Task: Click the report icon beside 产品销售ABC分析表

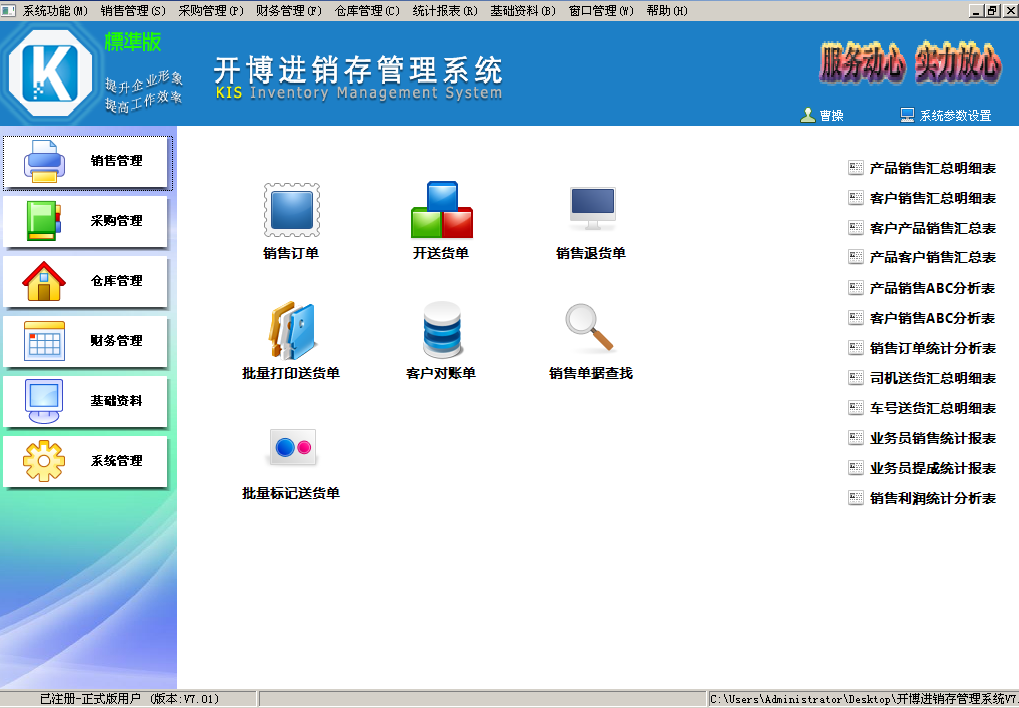Action: (x=856, y=287)
